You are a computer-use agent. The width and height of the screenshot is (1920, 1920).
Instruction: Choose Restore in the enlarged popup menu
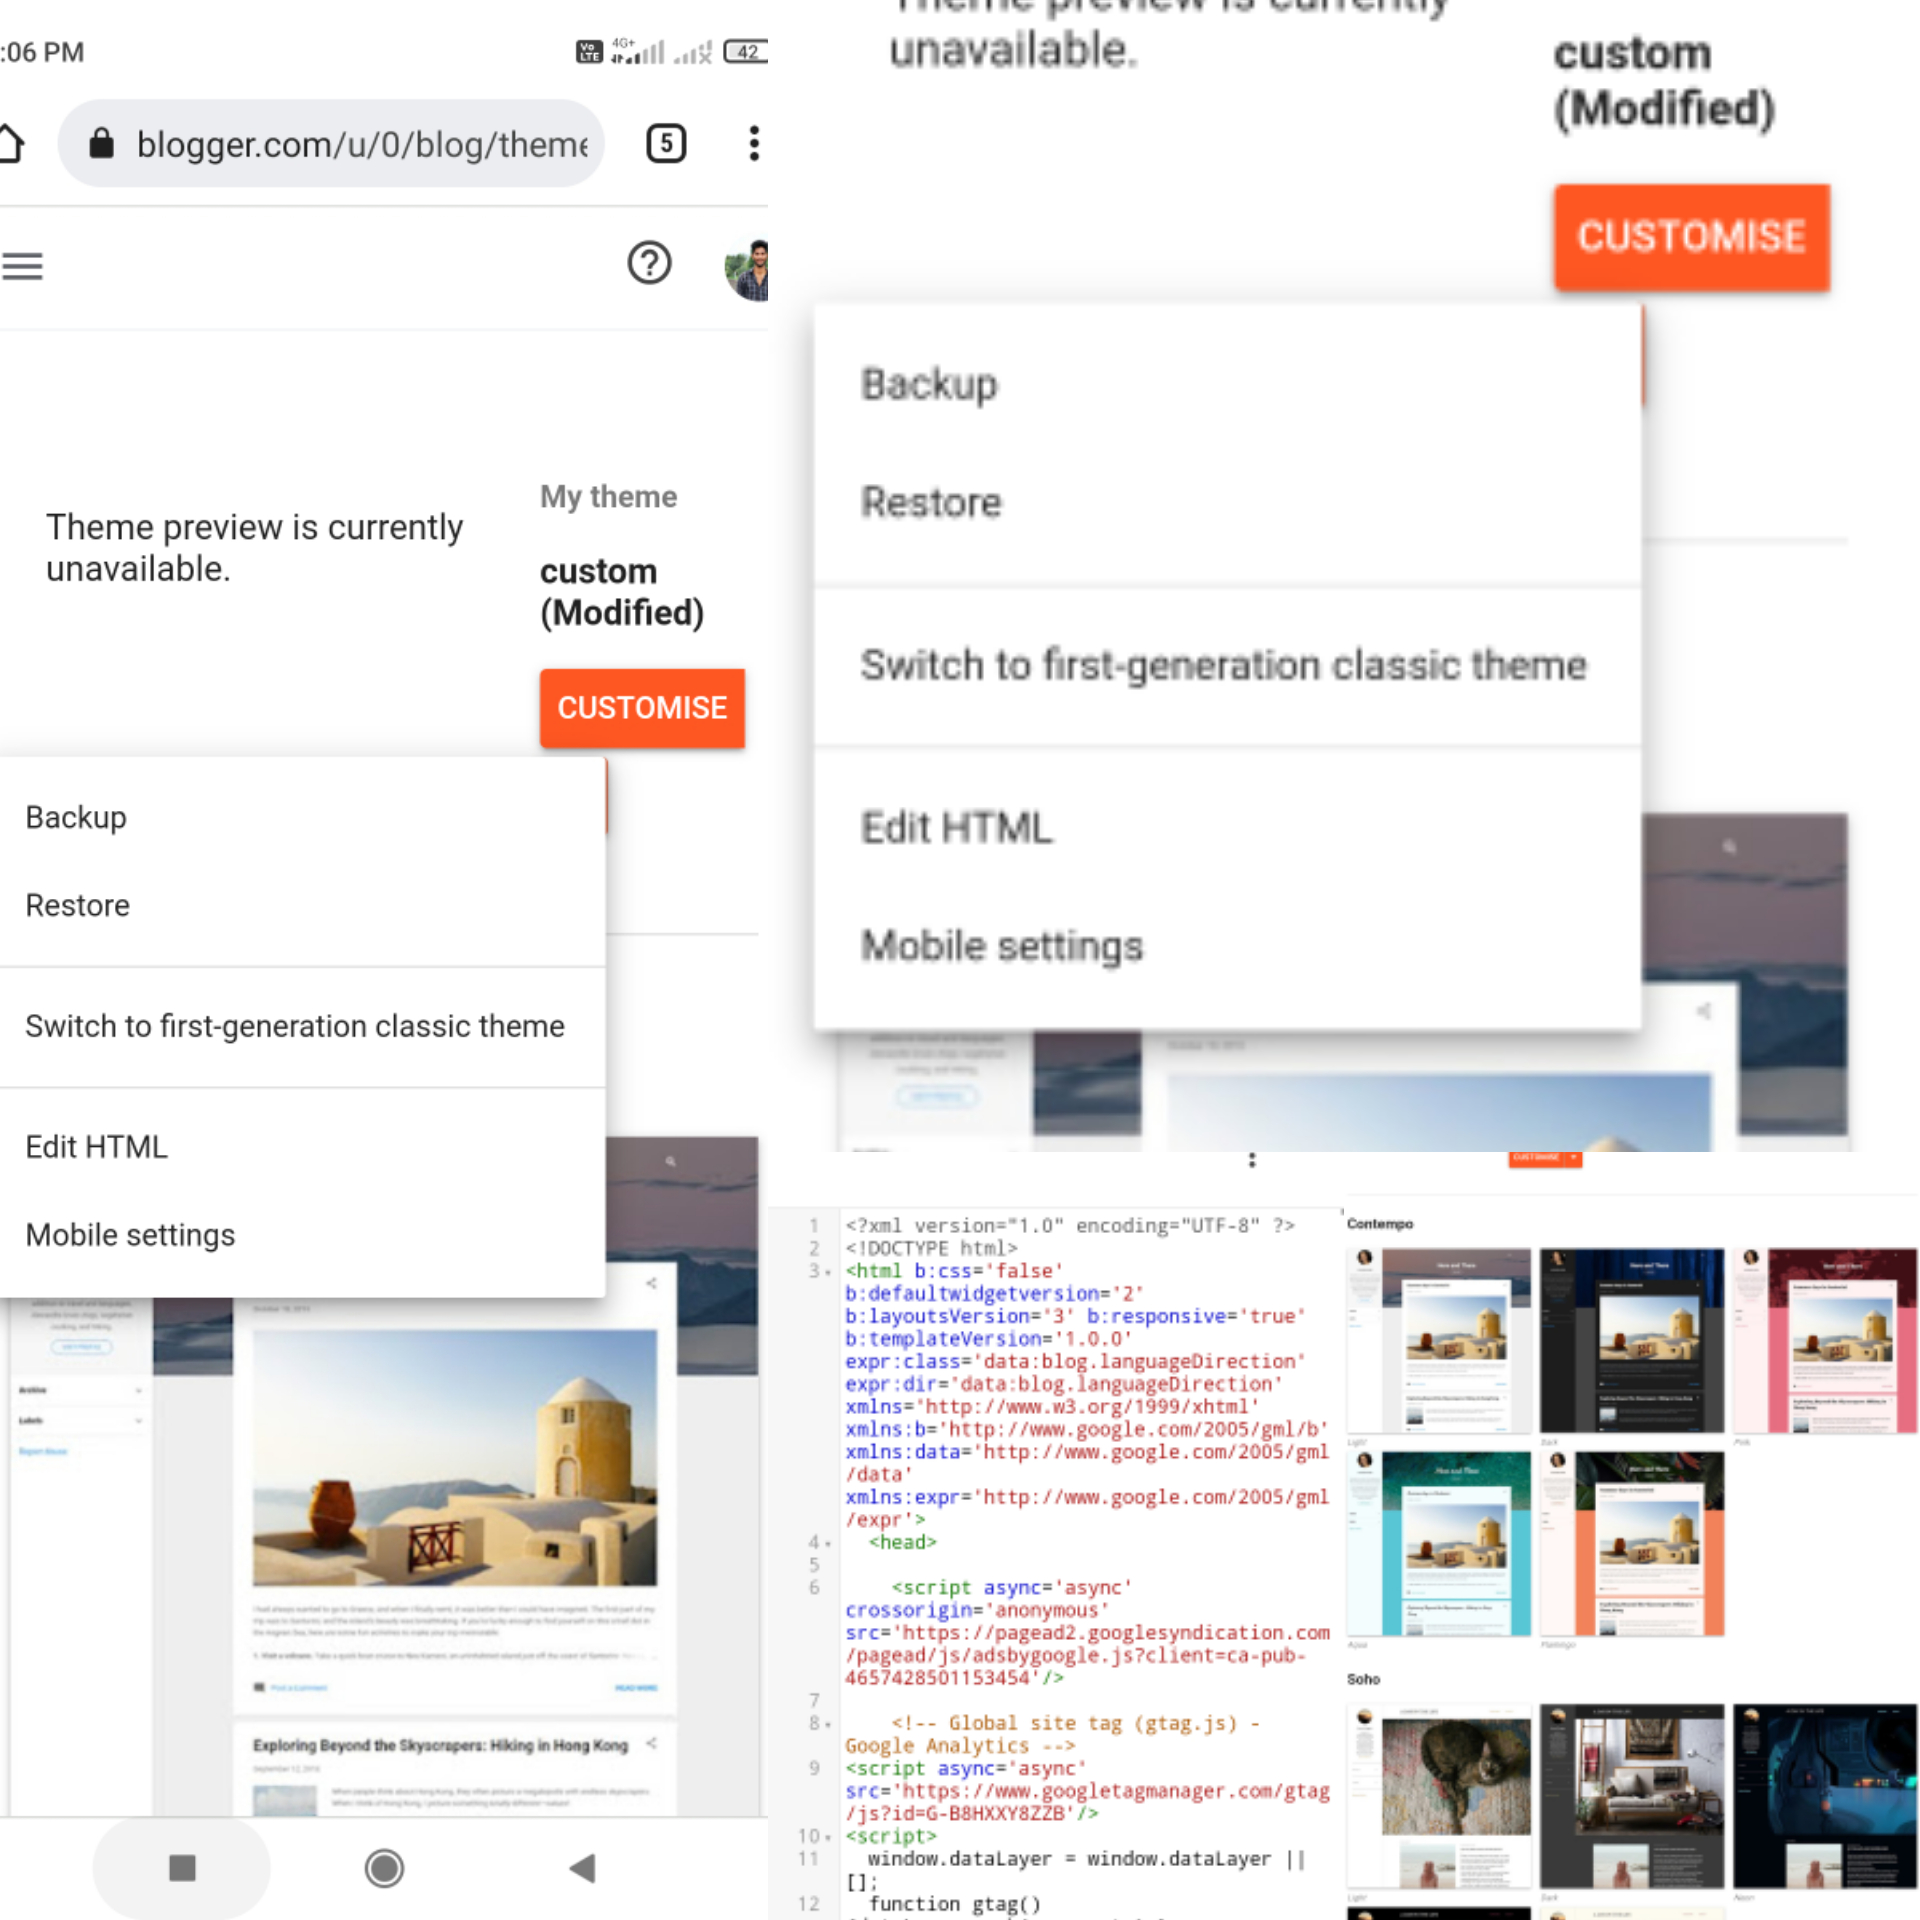[1227, 502]
